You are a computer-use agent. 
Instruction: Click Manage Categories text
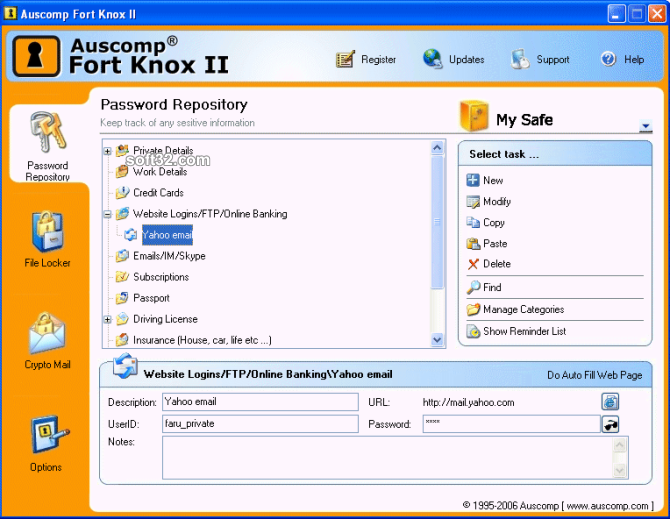(523, 309)
